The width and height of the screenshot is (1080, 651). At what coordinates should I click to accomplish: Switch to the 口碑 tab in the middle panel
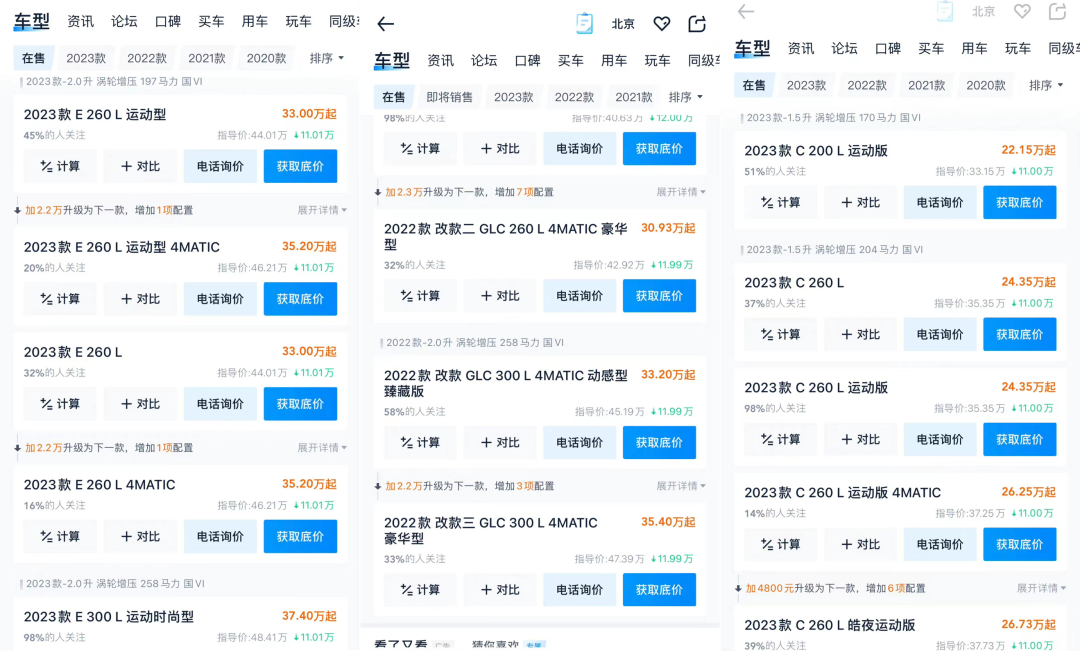pyautogui.click(x=527, y=60)
